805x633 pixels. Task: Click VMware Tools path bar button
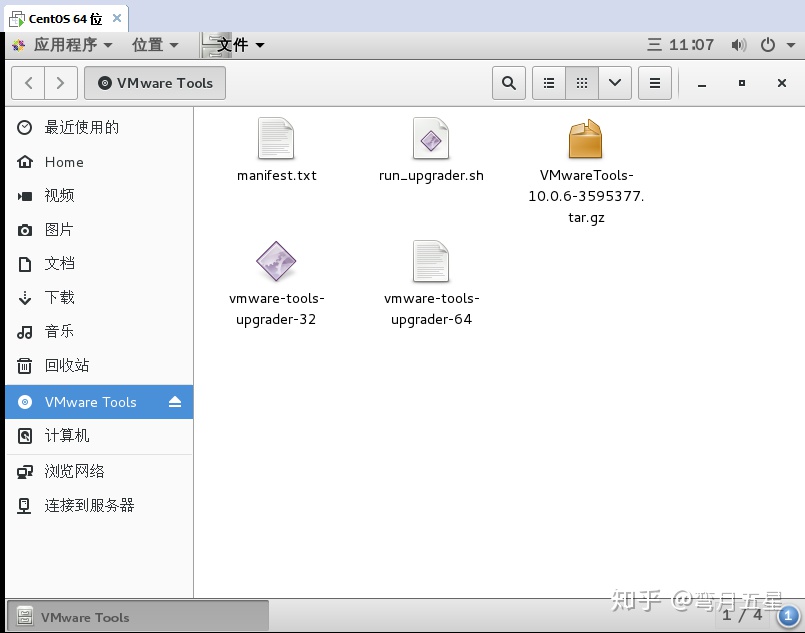tap(155, 83)
